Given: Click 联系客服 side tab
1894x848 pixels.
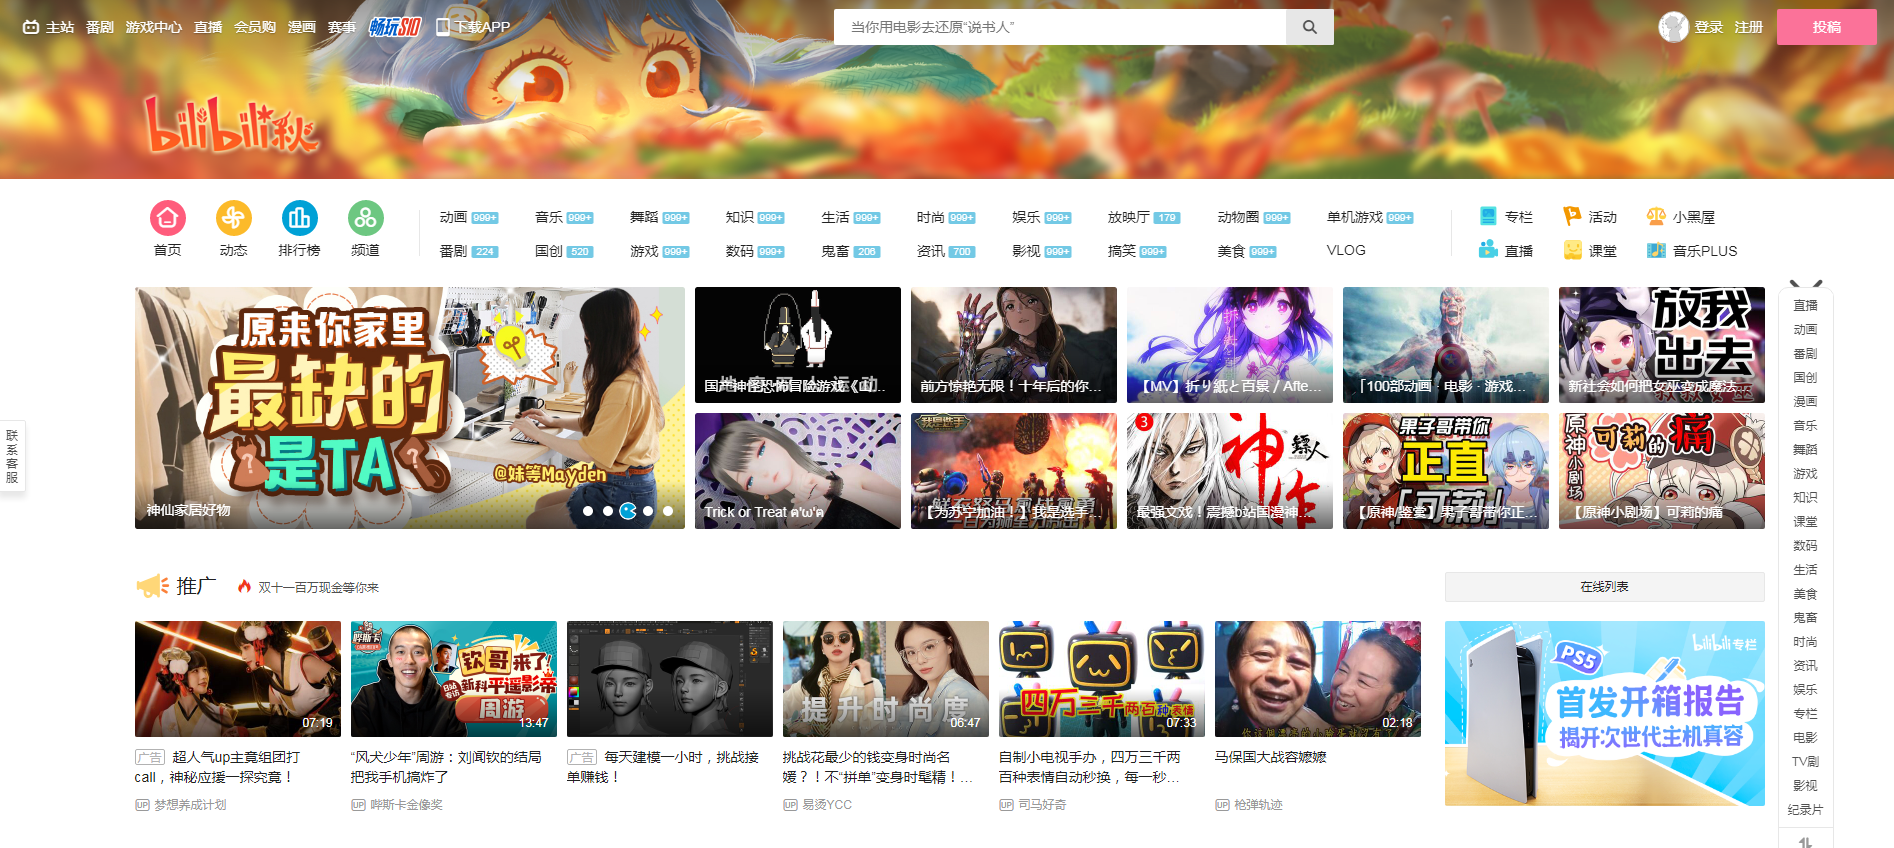Looking at the screenshot, I should click(12, 456).
